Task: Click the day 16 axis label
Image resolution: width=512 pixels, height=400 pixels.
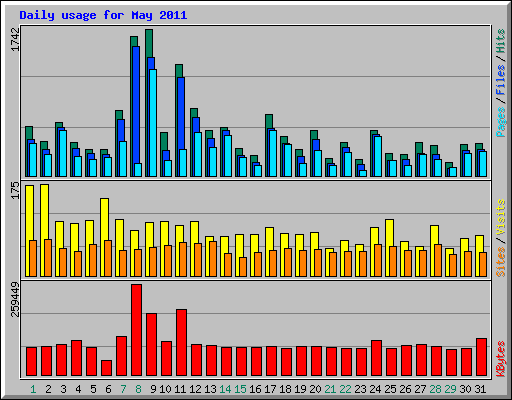Action: 255,389
